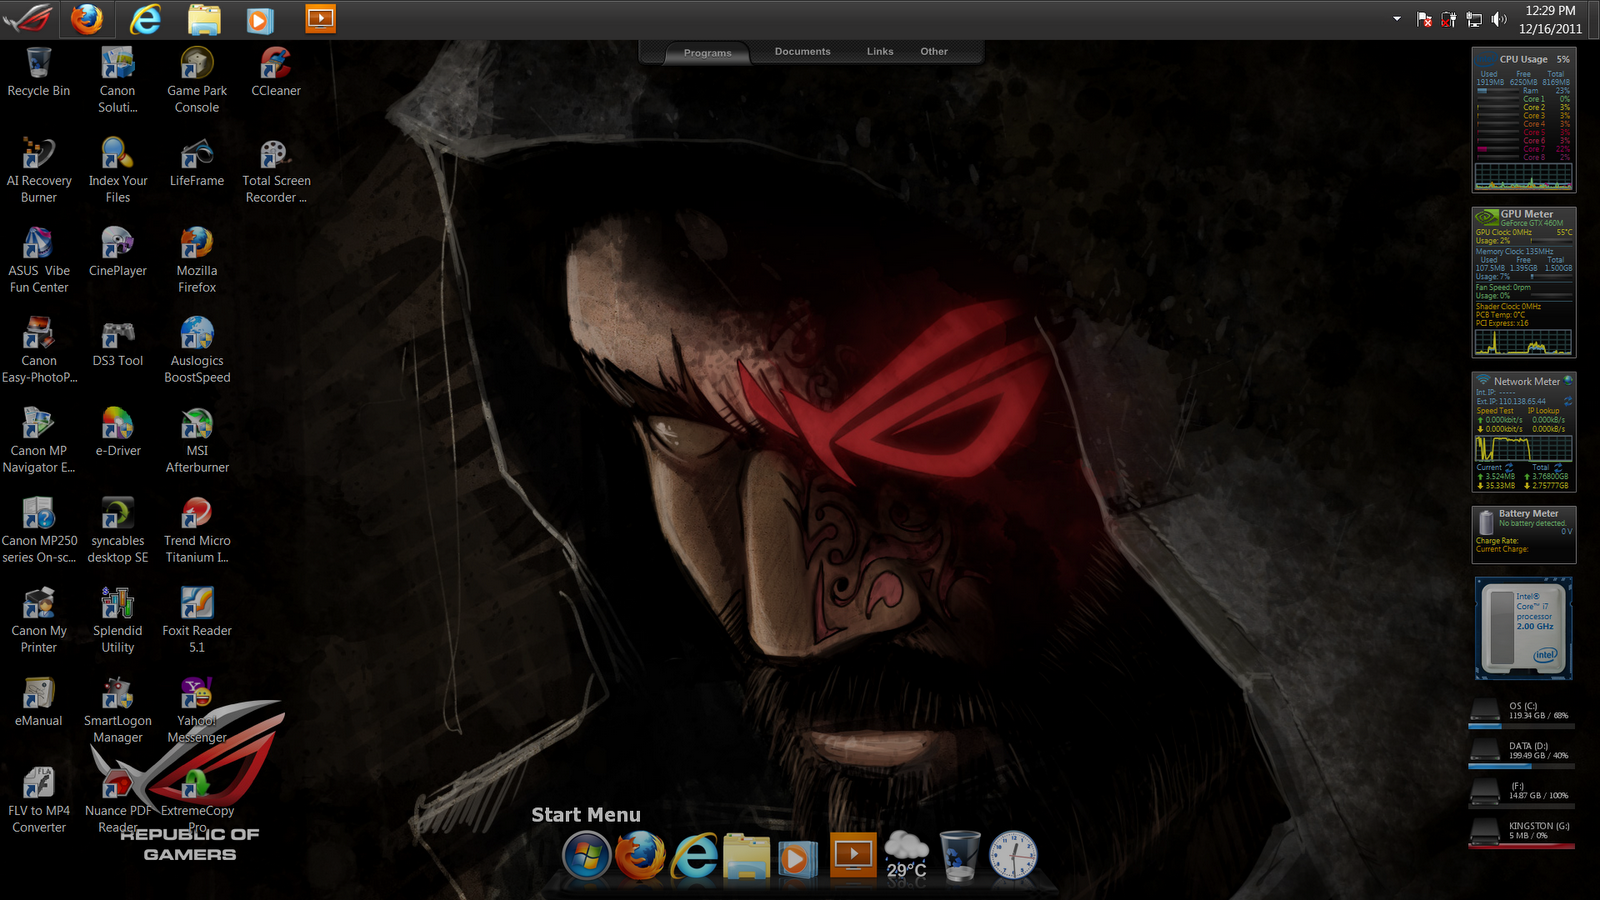Open the Recycle Bin desktop icon

[x=39, y=72]
